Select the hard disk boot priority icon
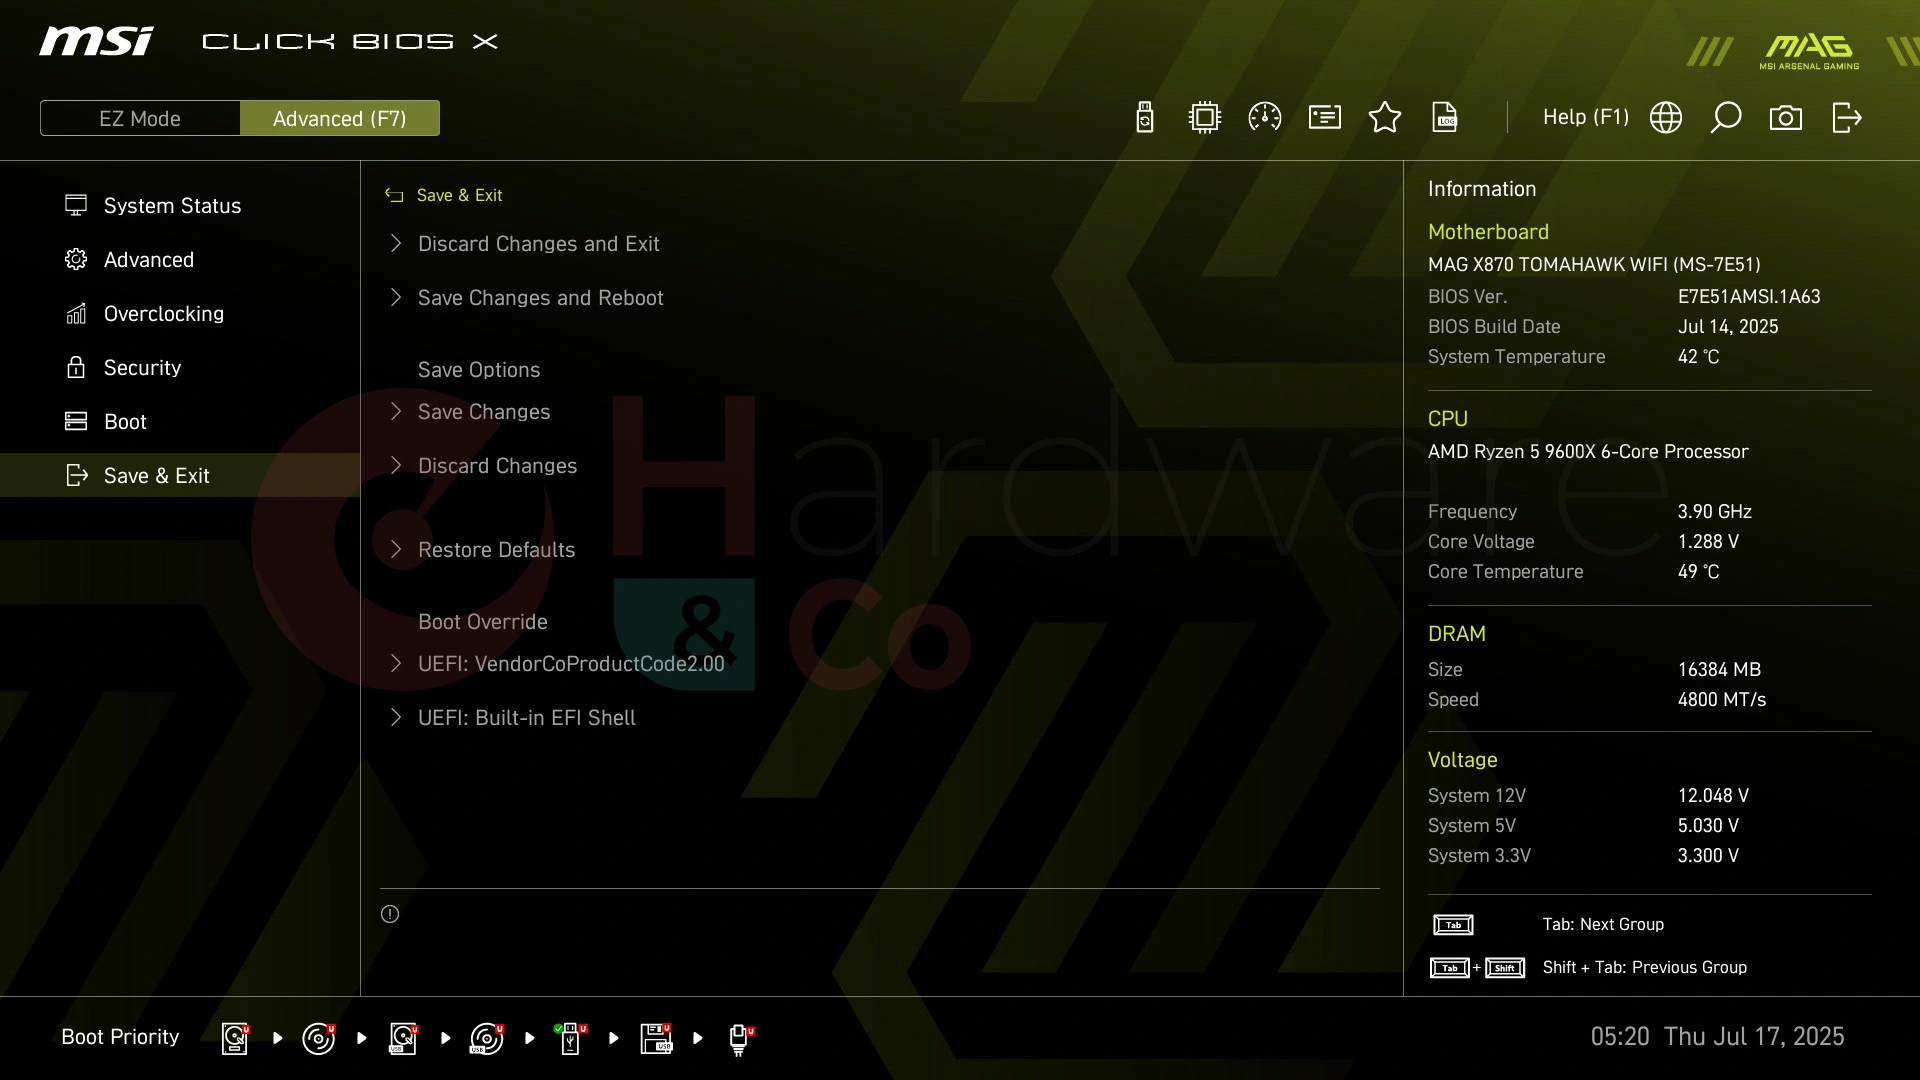Viewport: 1920px width, 1080px height. pos(235,1038)
